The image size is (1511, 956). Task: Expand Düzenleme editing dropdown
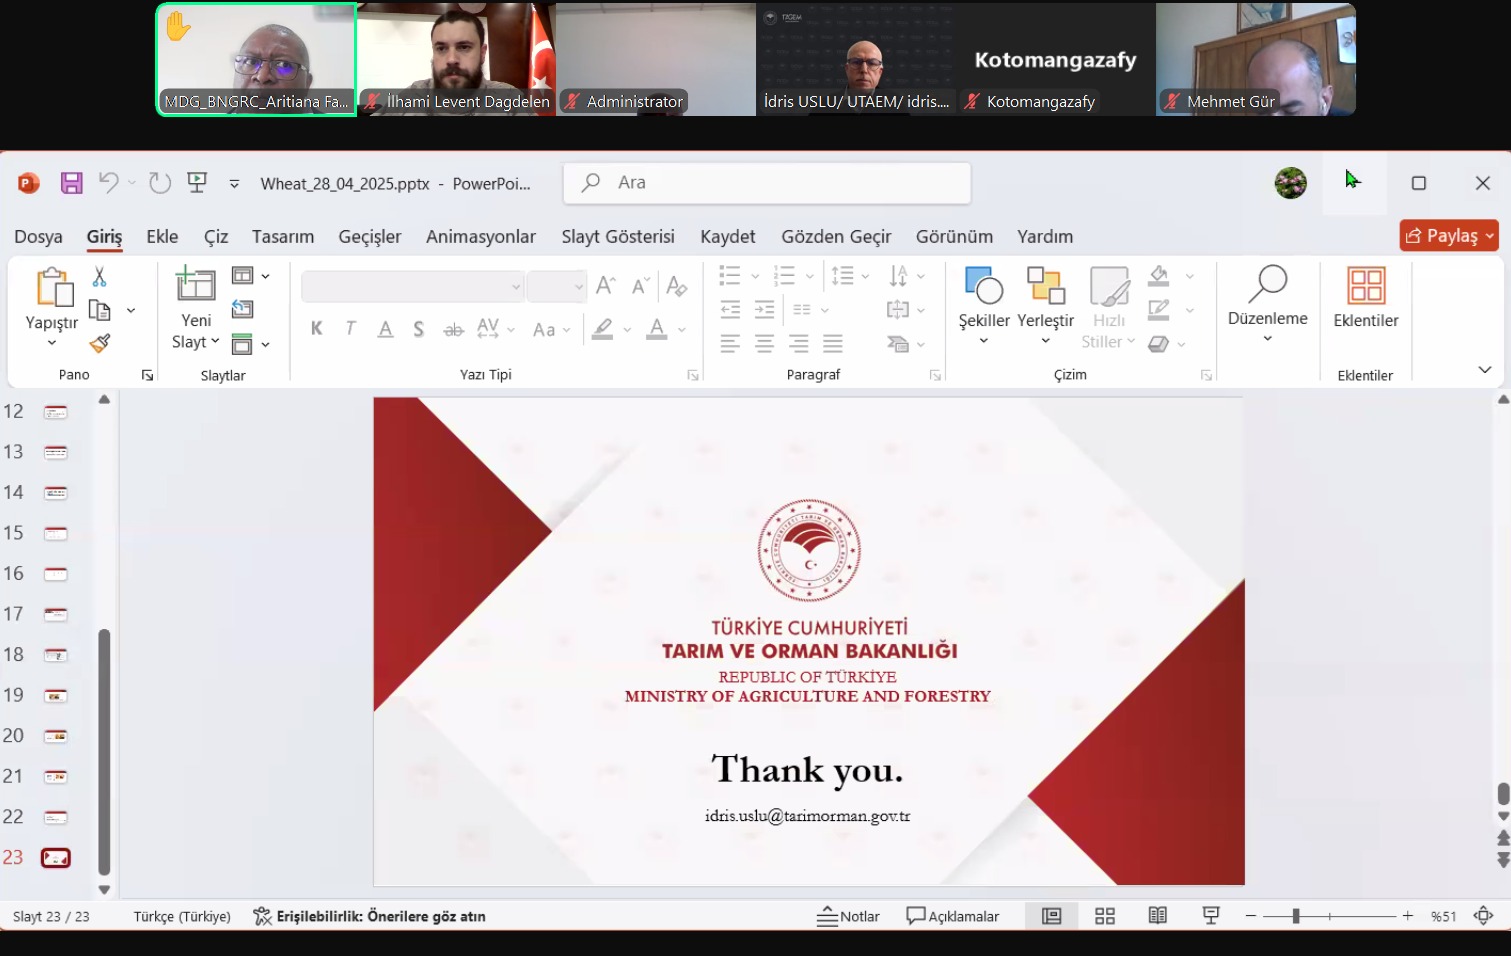point(1267,339)
